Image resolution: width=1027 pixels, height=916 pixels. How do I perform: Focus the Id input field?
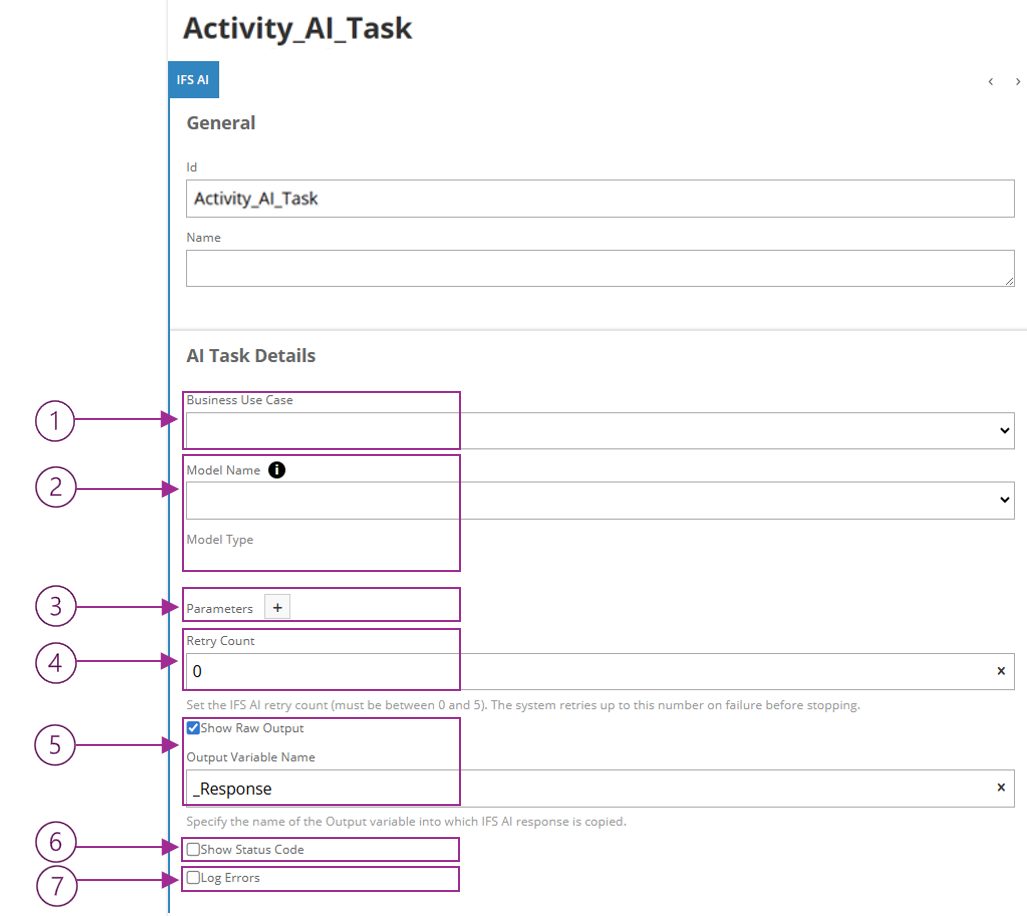click(600, 199)
